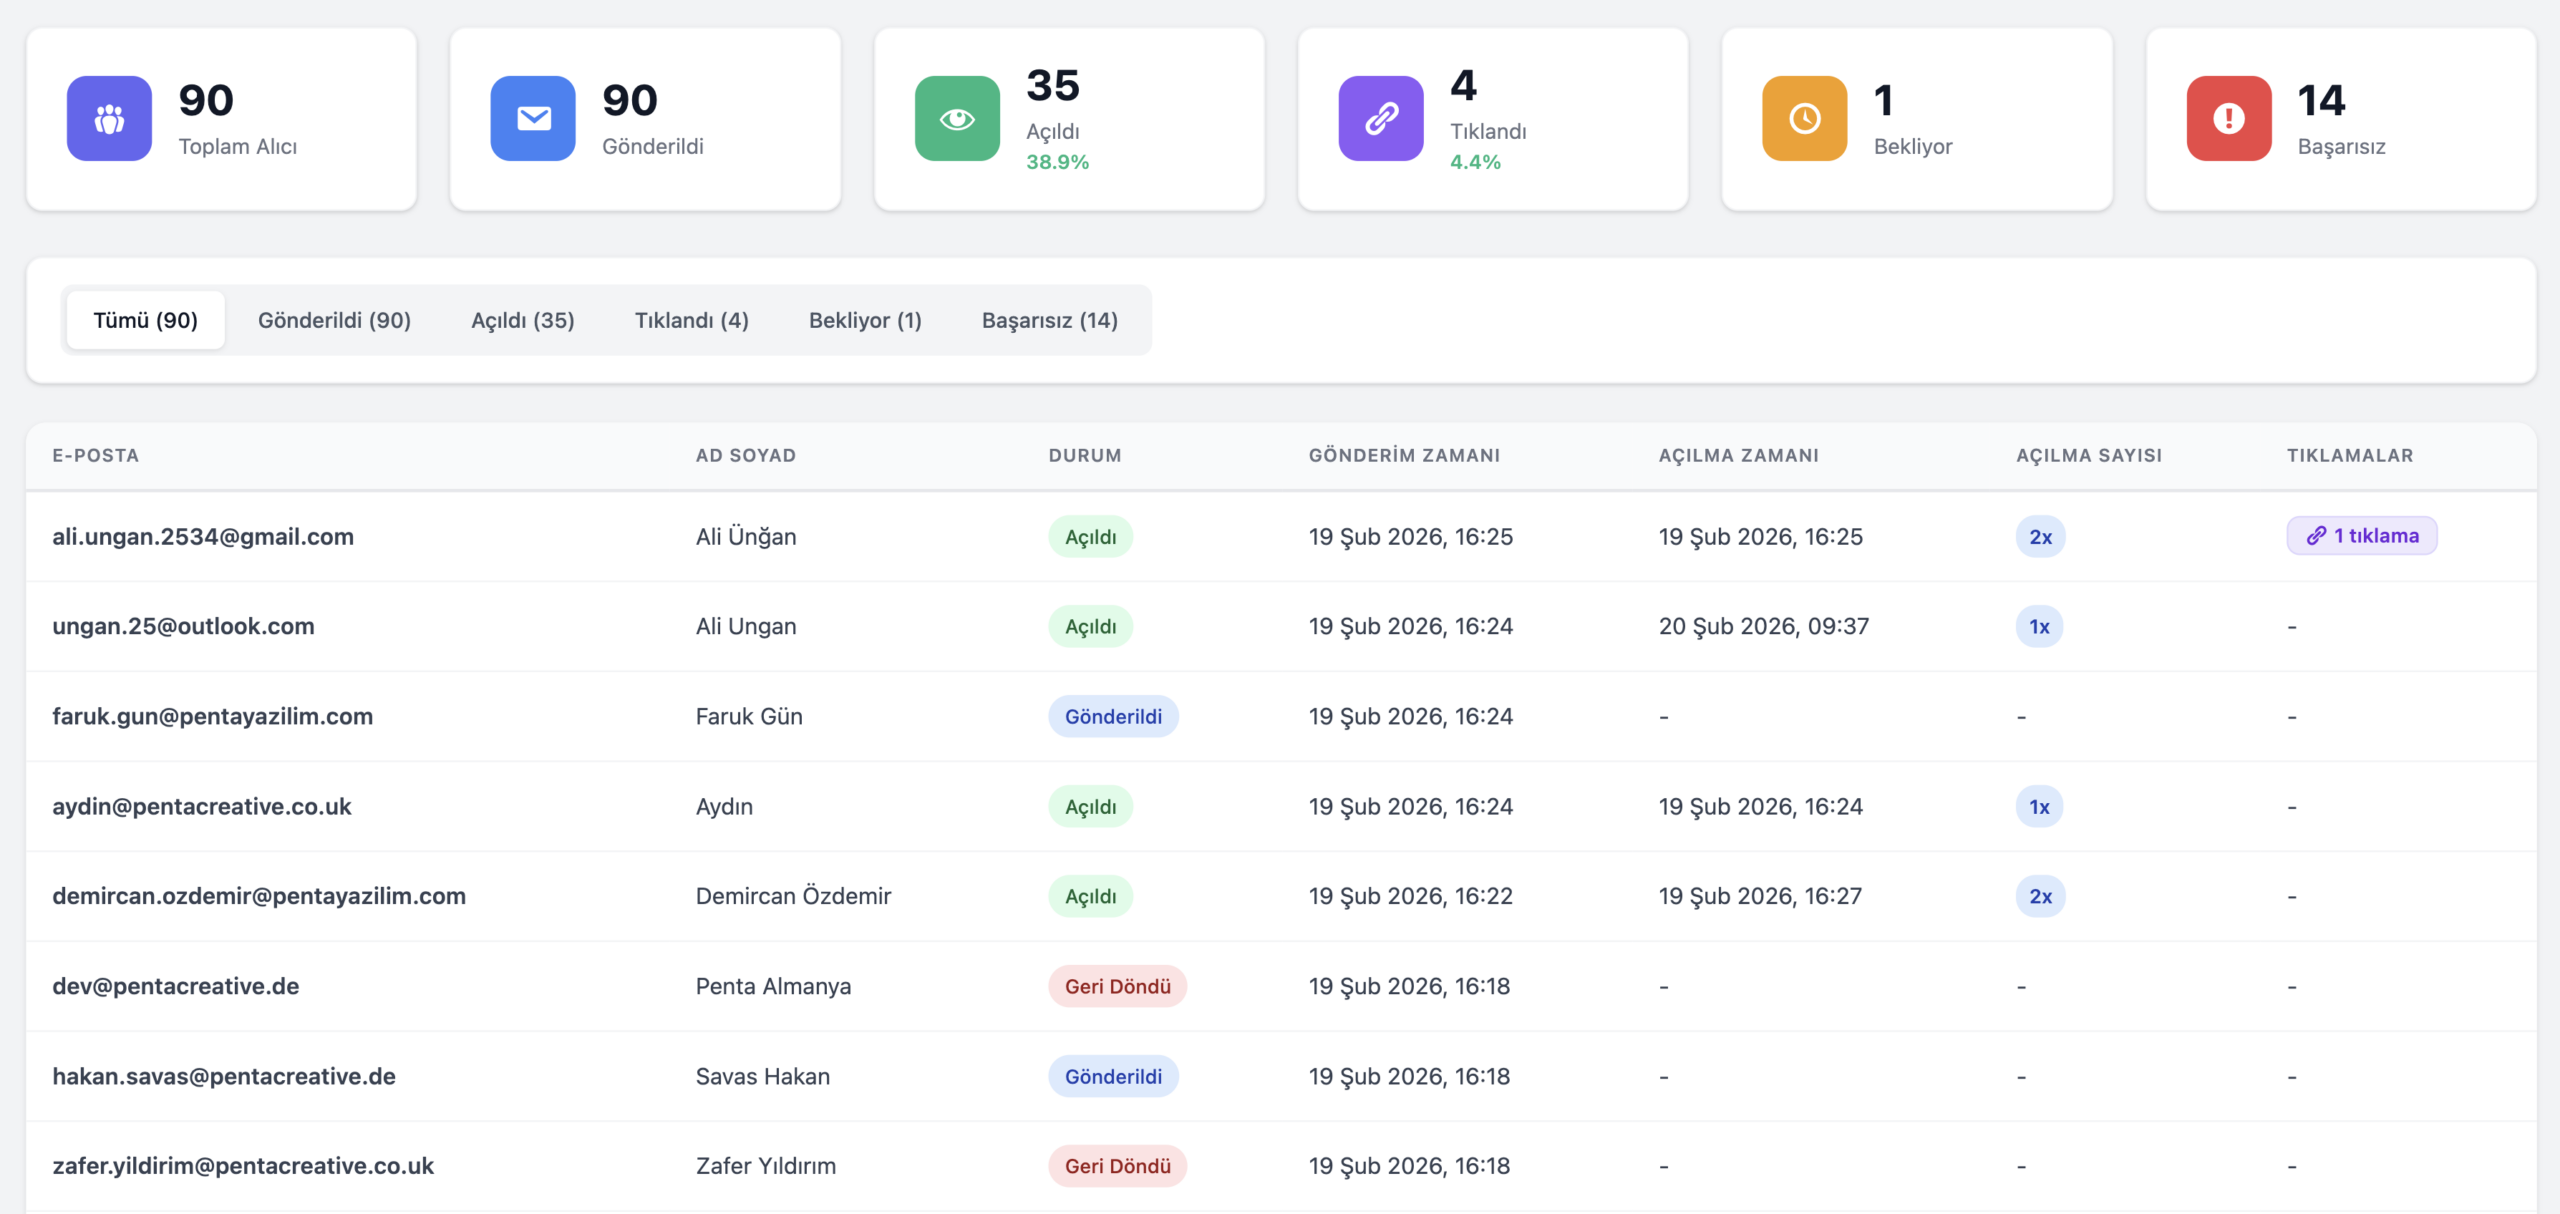This screenshot has width=2560, height=1214.
Task: View the Başarısız (14) tab
Action: coord(1050,320)
